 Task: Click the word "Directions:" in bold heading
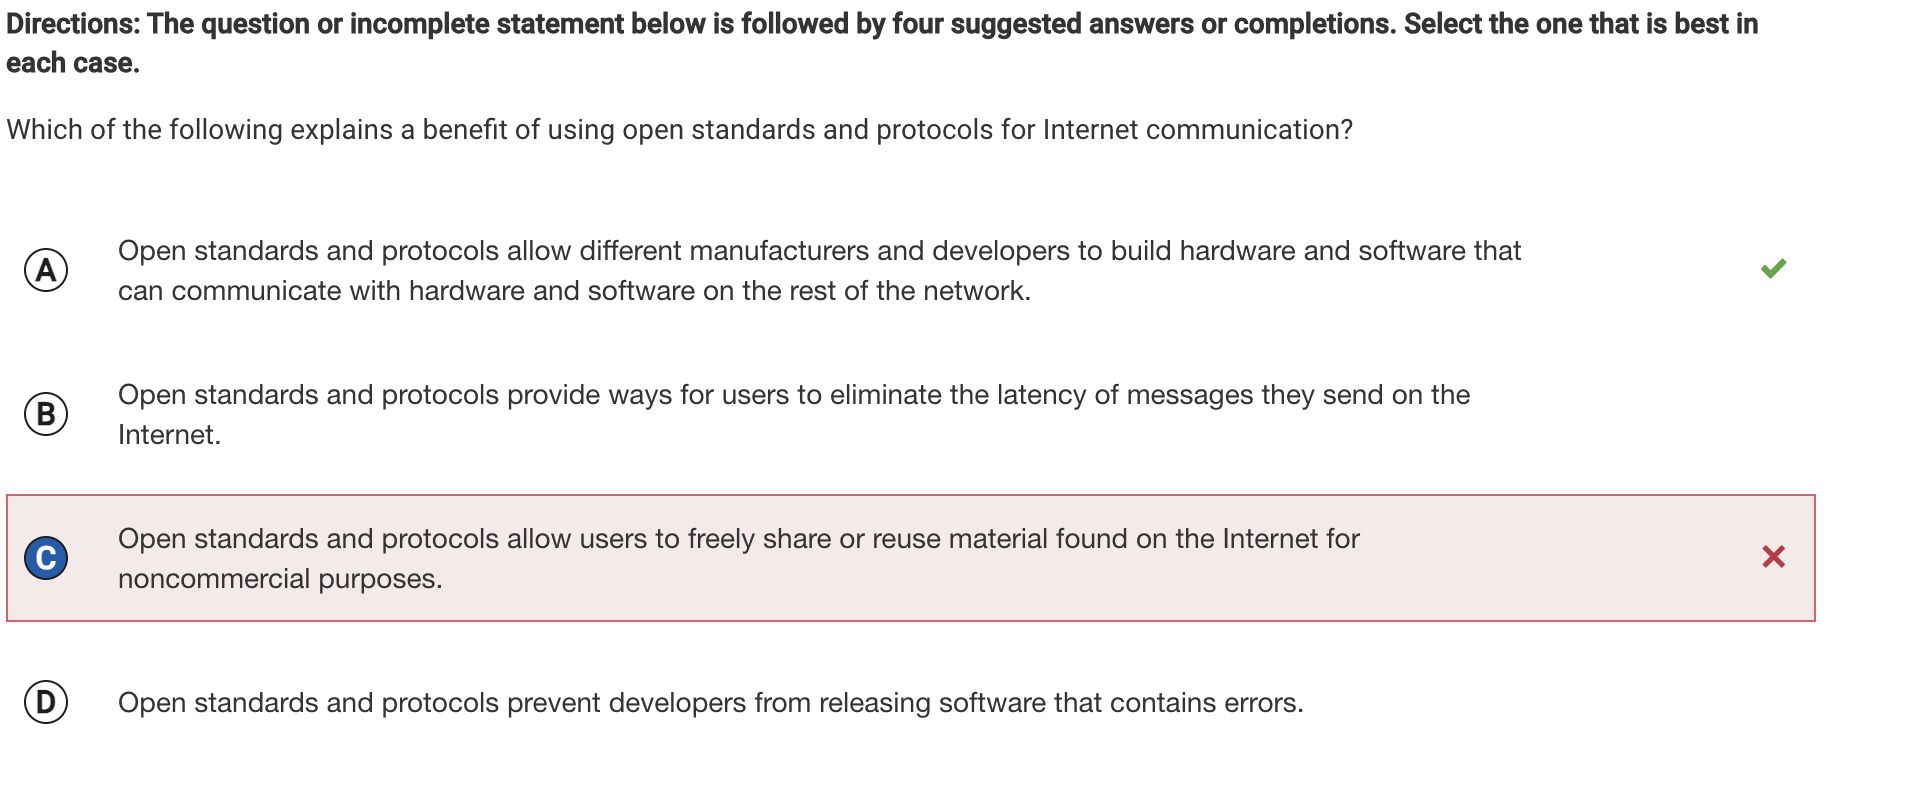[72, 24]
